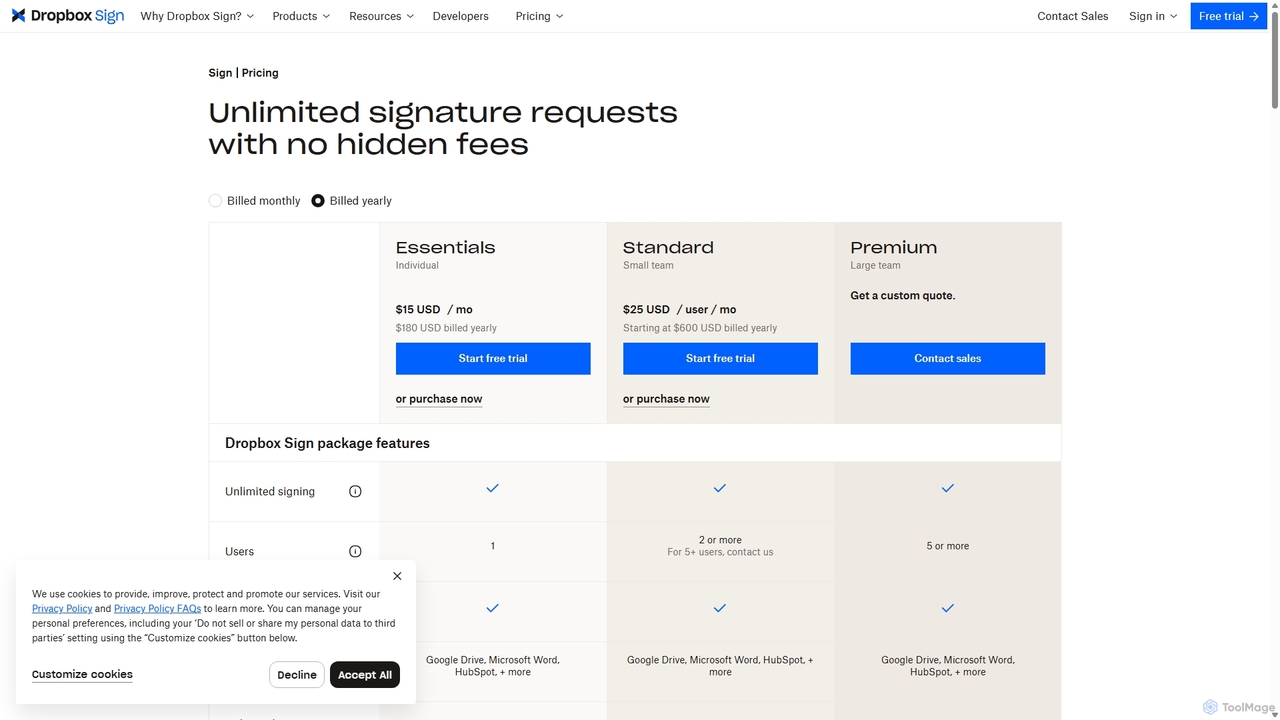Open the Privacy Policy link
Image resolution: width=1280 pixels, height=720 pixels.
coord(62,608)
